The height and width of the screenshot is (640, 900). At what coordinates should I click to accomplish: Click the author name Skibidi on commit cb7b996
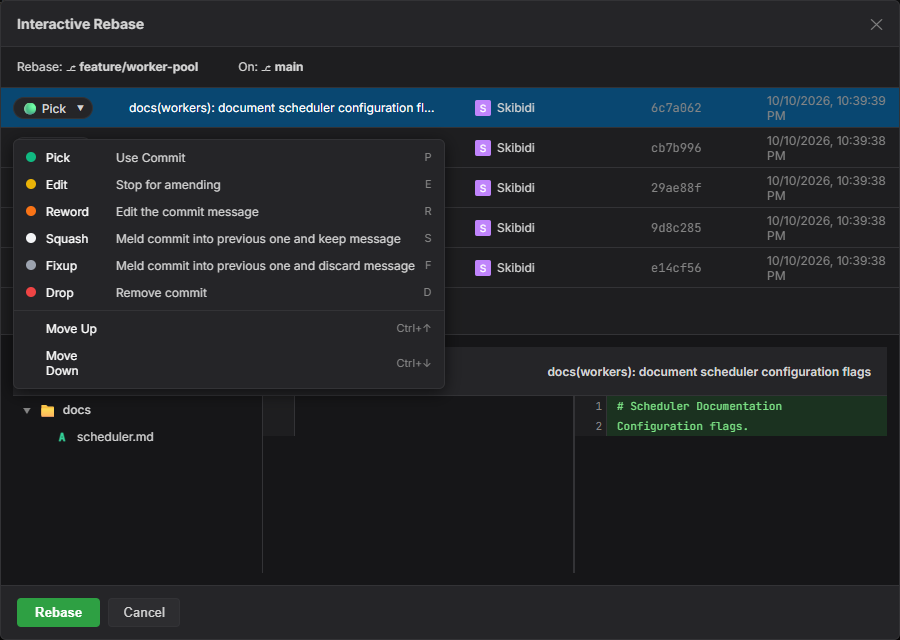[x=515, y=148]
